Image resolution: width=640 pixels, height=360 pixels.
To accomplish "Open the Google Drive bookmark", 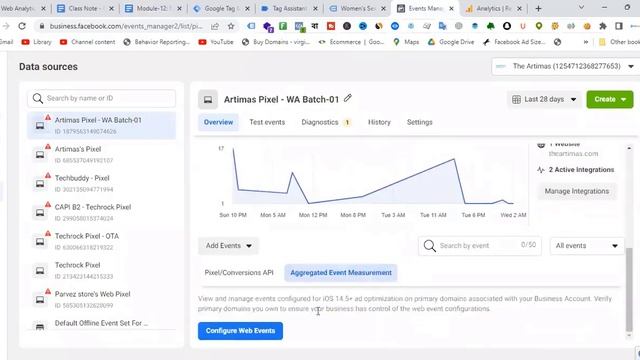I will [x=451, y=42].
